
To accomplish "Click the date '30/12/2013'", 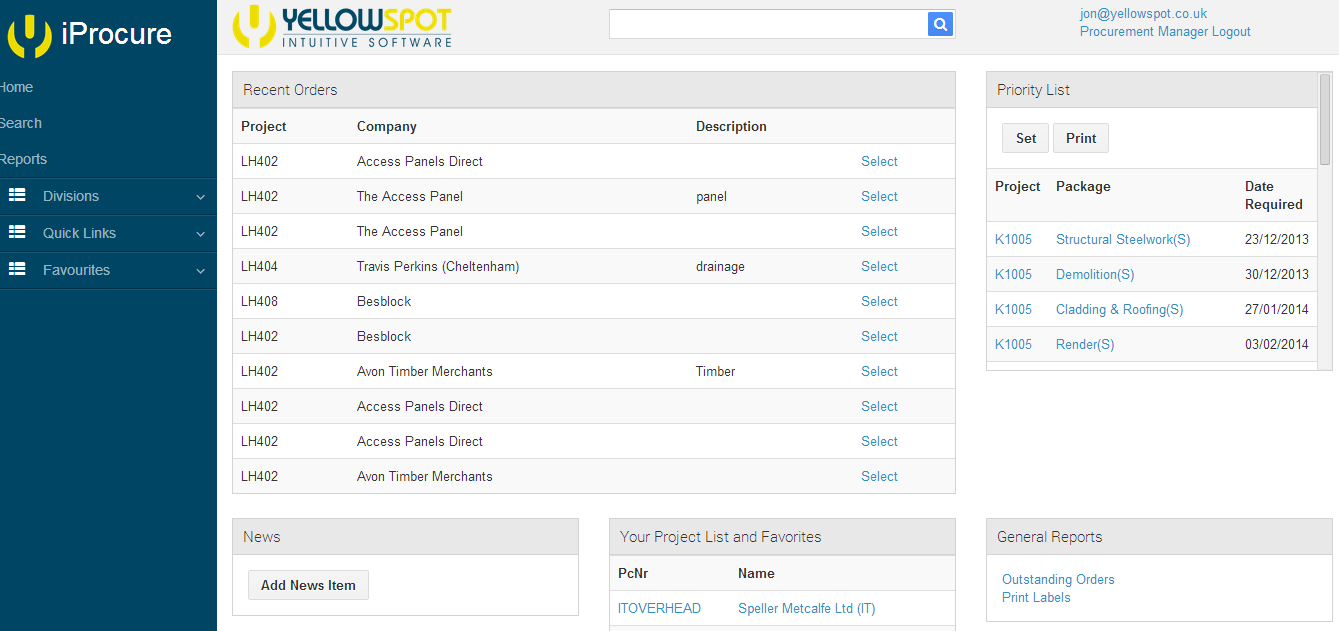I will pyautogui.click(x=1276, y=274).
